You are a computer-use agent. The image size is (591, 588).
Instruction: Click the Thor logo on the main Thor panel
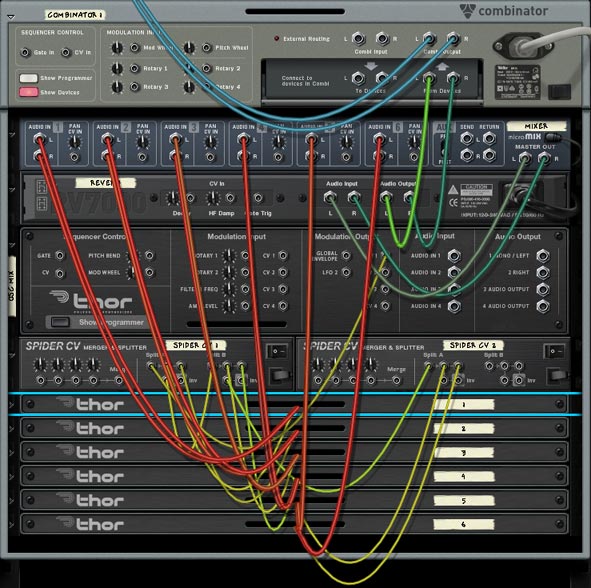92,300
